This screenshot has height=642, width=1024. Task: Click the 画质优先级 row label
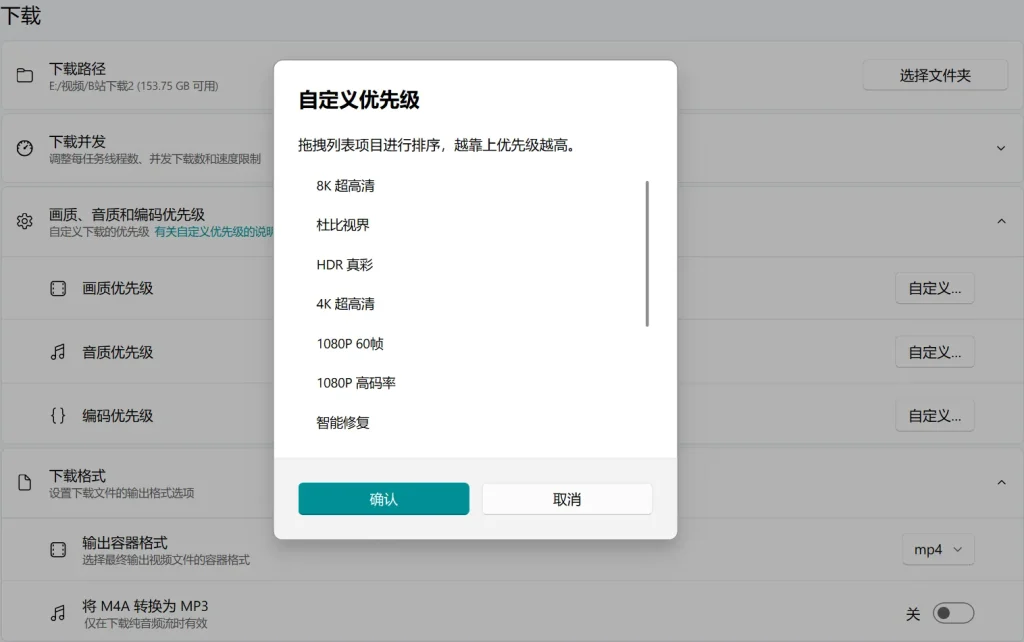[x=118, y=289]
